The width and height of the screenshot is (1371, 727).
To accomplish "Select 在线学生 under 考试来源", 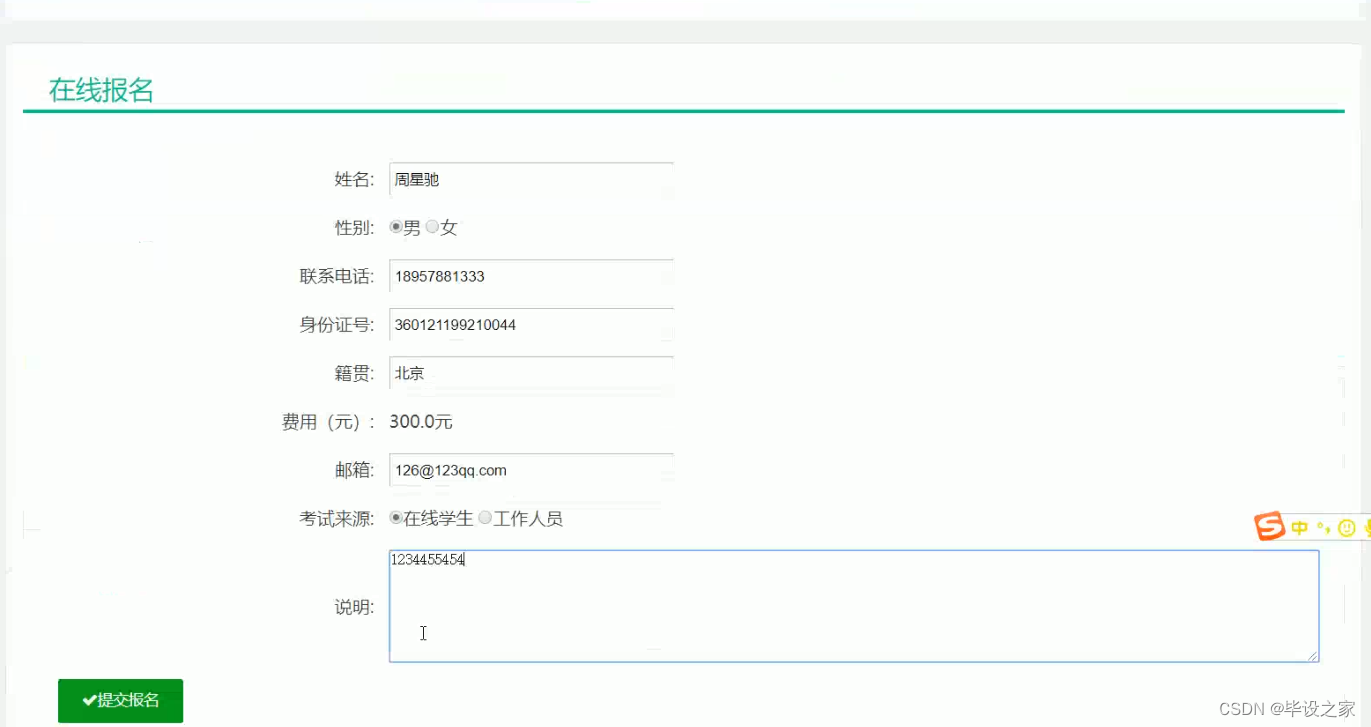I will pyautogui.click(x=397, y=518).
